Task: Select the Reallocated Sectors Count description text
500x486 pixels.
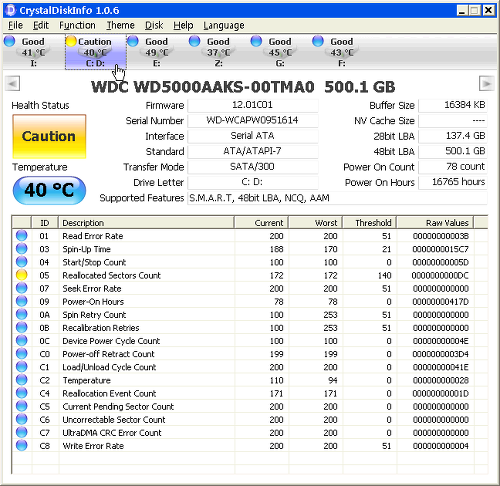Action: tap(111, 275)
